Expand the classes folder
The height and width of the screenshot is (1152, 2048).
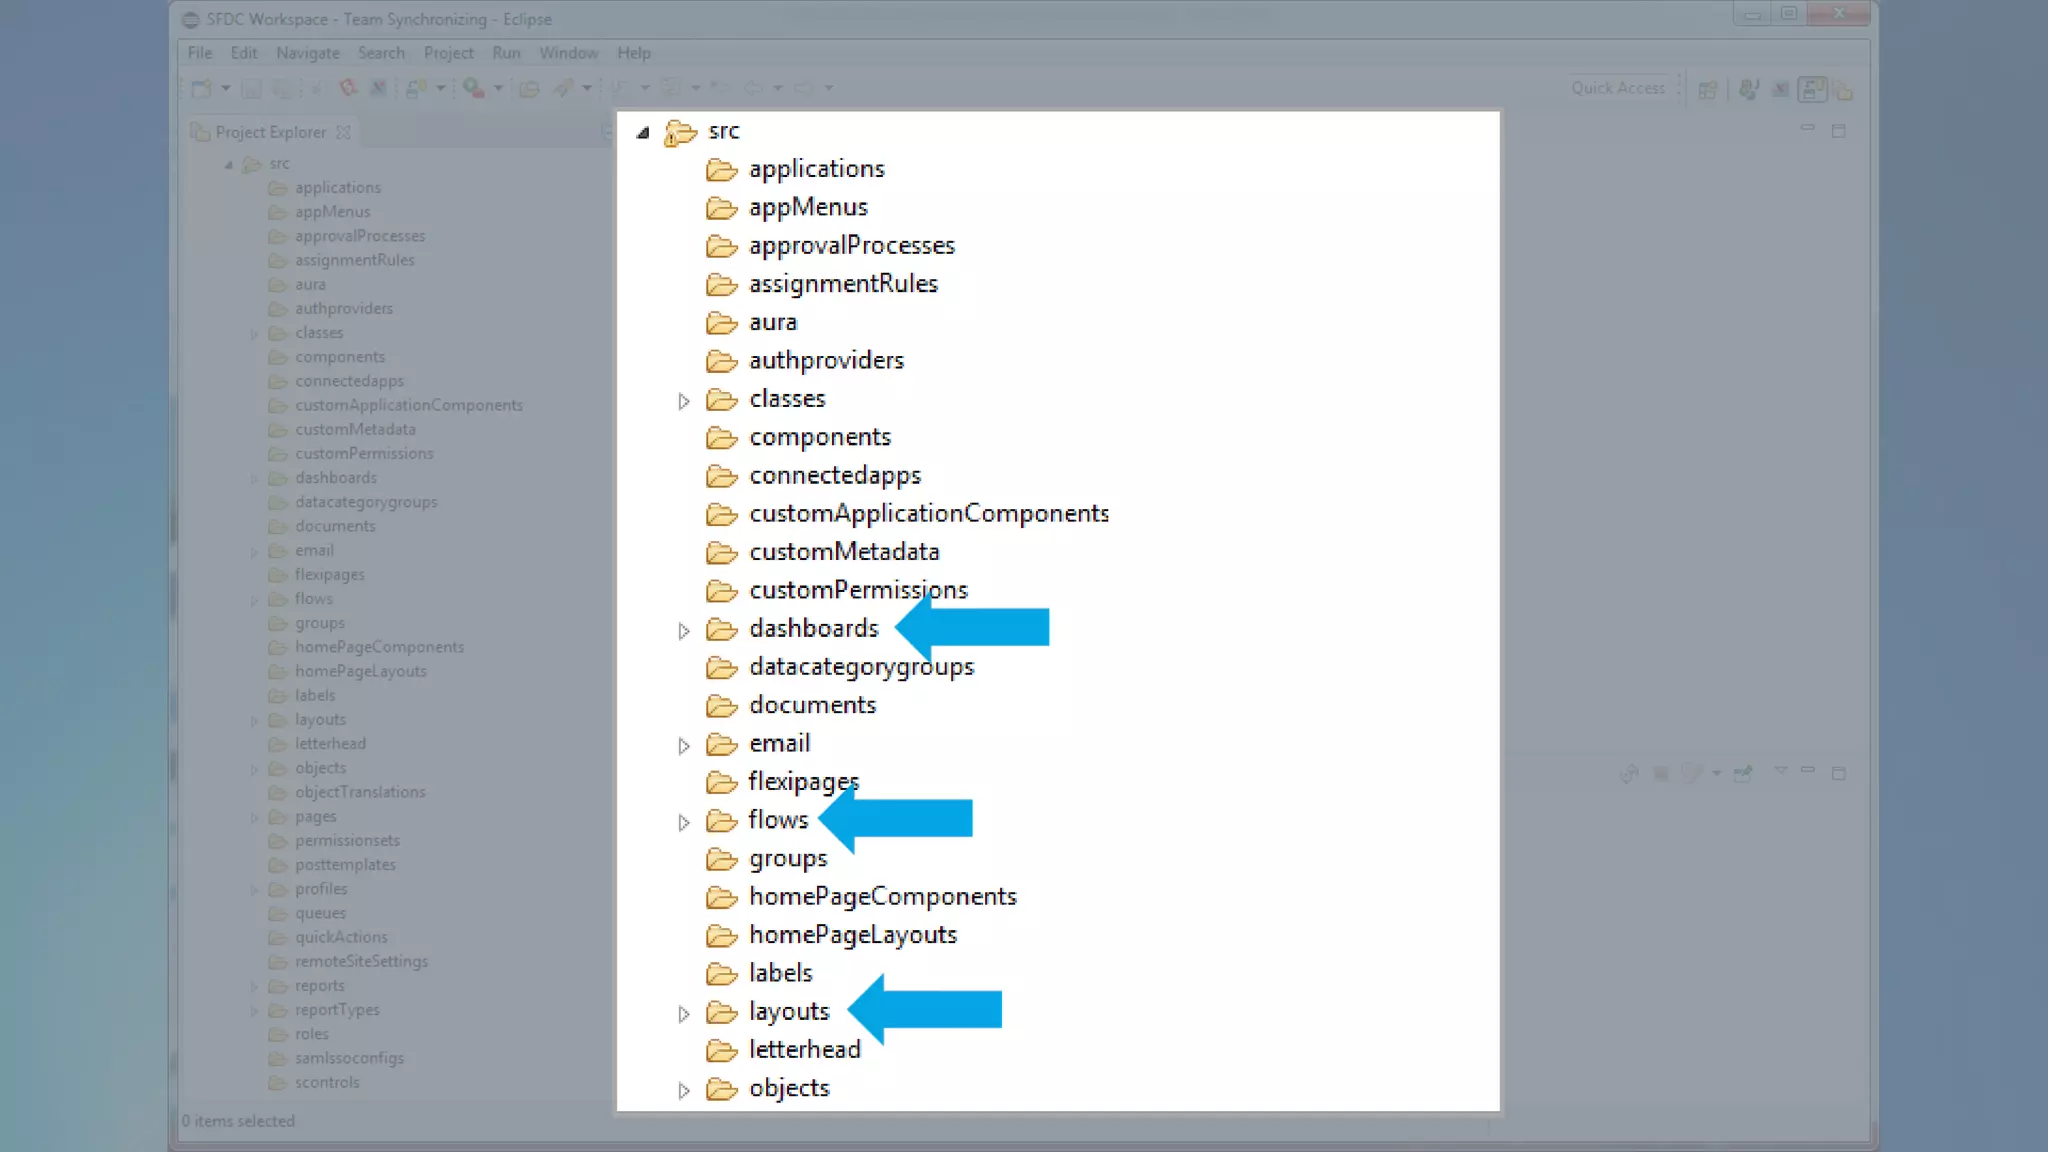coord(684,401)
